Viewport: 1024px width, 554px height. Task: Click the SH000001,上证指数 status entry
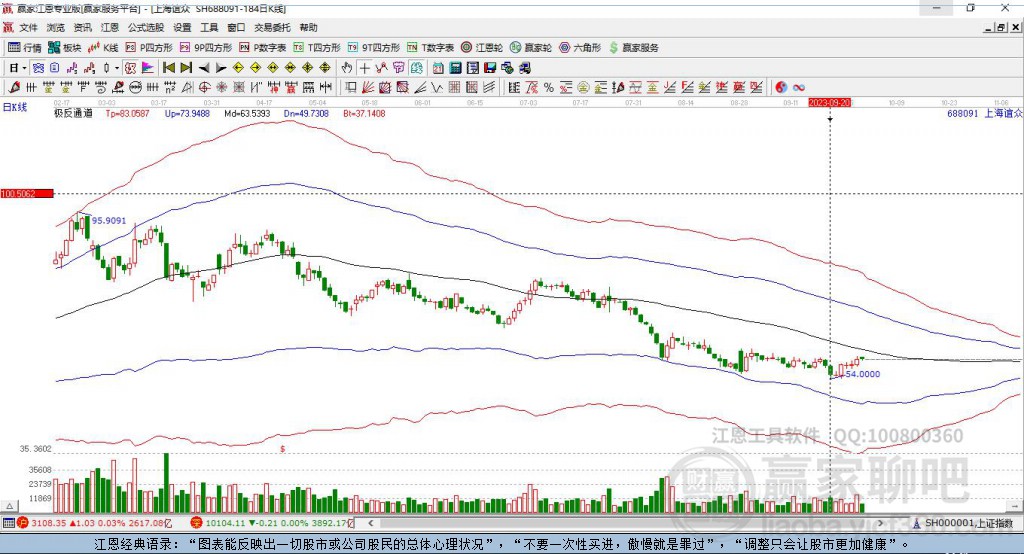click(x=969, y=523)
